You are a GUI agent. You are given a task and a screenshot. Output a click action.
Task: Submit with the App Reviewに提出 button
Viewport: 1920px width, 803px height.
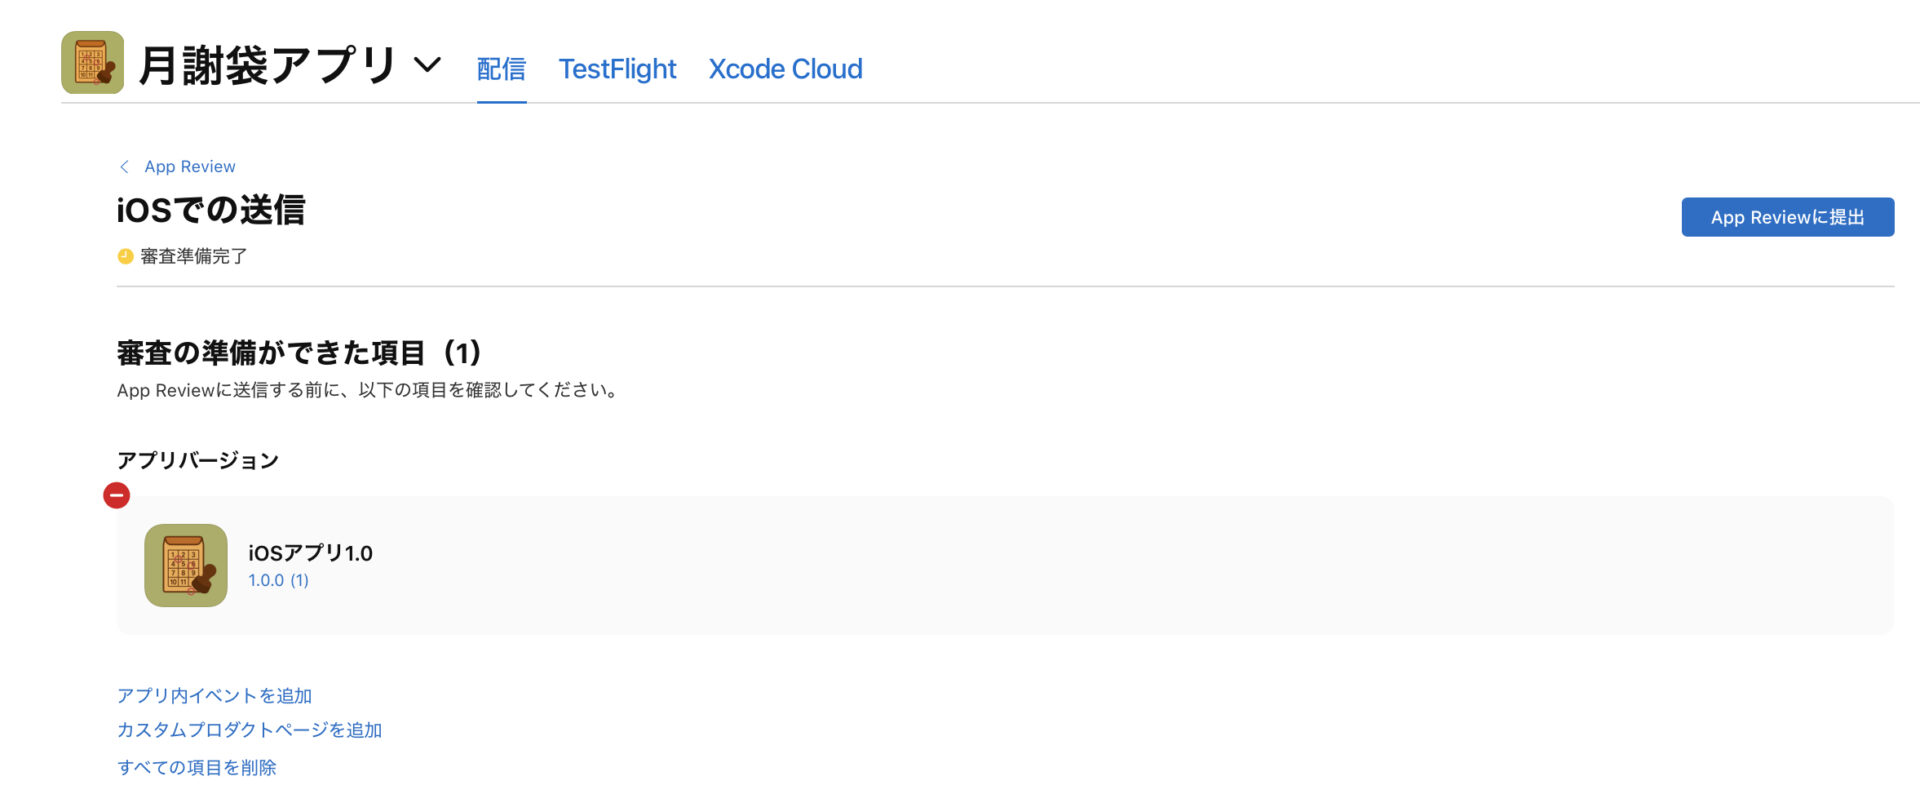tap(1787, 217)
